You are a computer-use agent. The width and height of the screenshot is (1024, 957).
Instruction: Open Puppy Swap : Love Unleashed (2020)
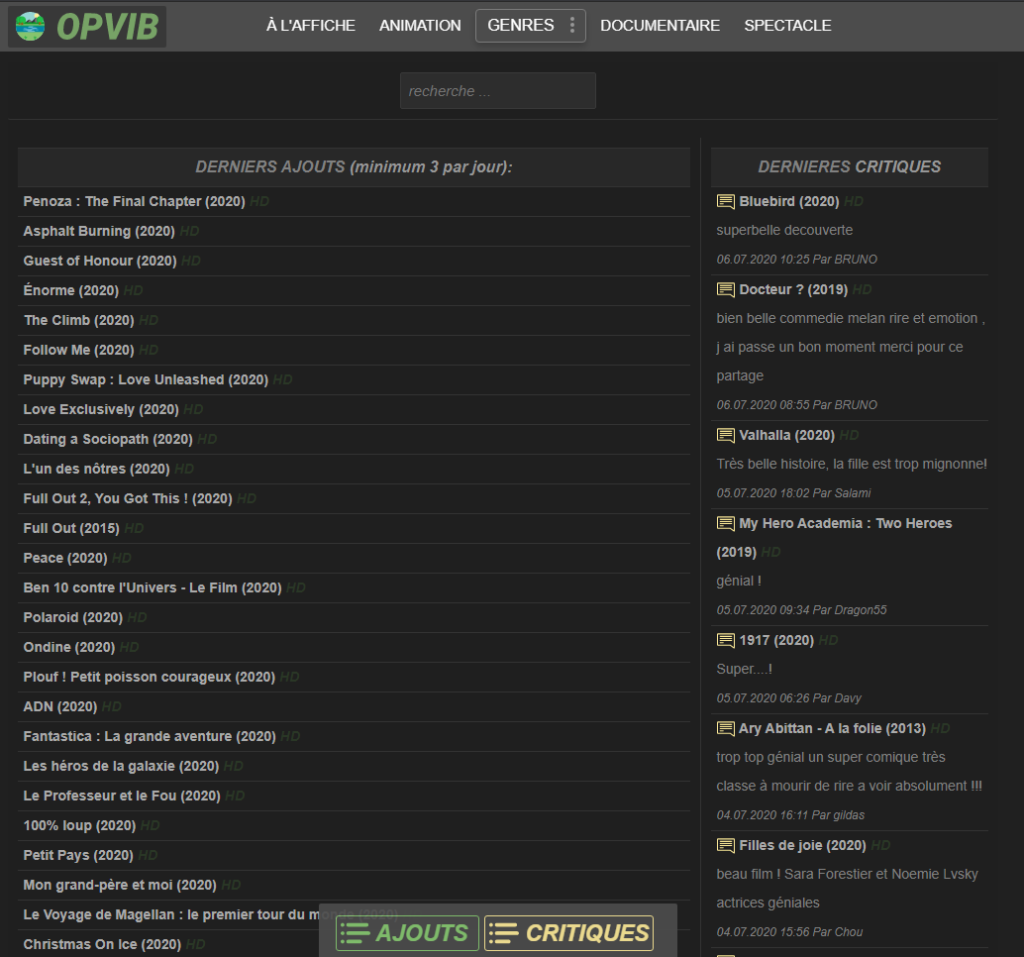click(x=146, y=380)
